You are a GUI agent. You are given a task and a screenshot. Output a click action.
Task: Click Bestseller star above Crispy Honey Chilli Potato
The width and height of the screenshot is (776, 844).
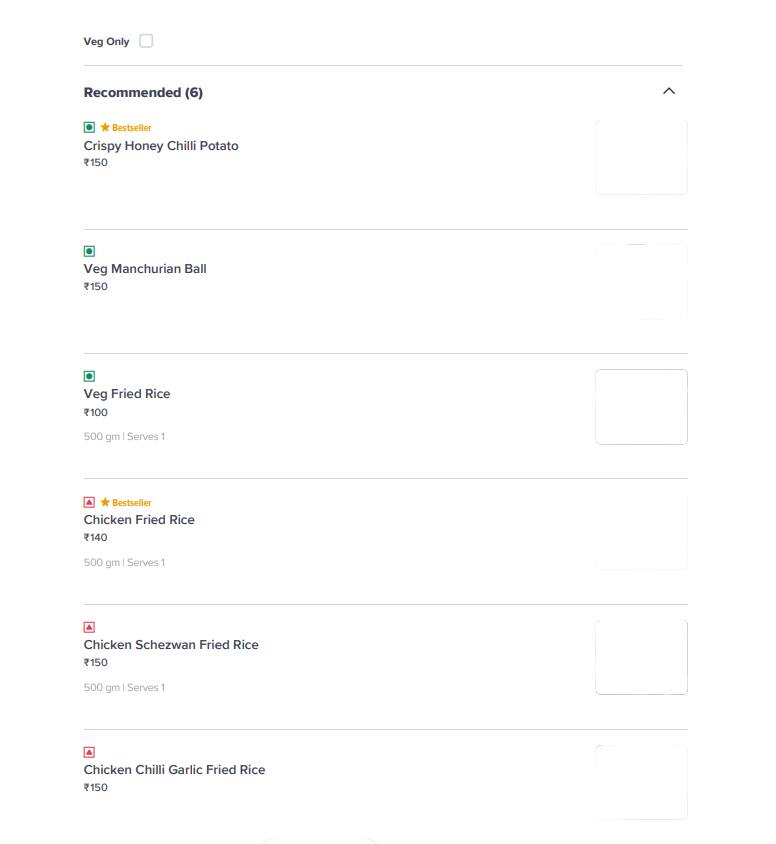[x=105, y=127]
